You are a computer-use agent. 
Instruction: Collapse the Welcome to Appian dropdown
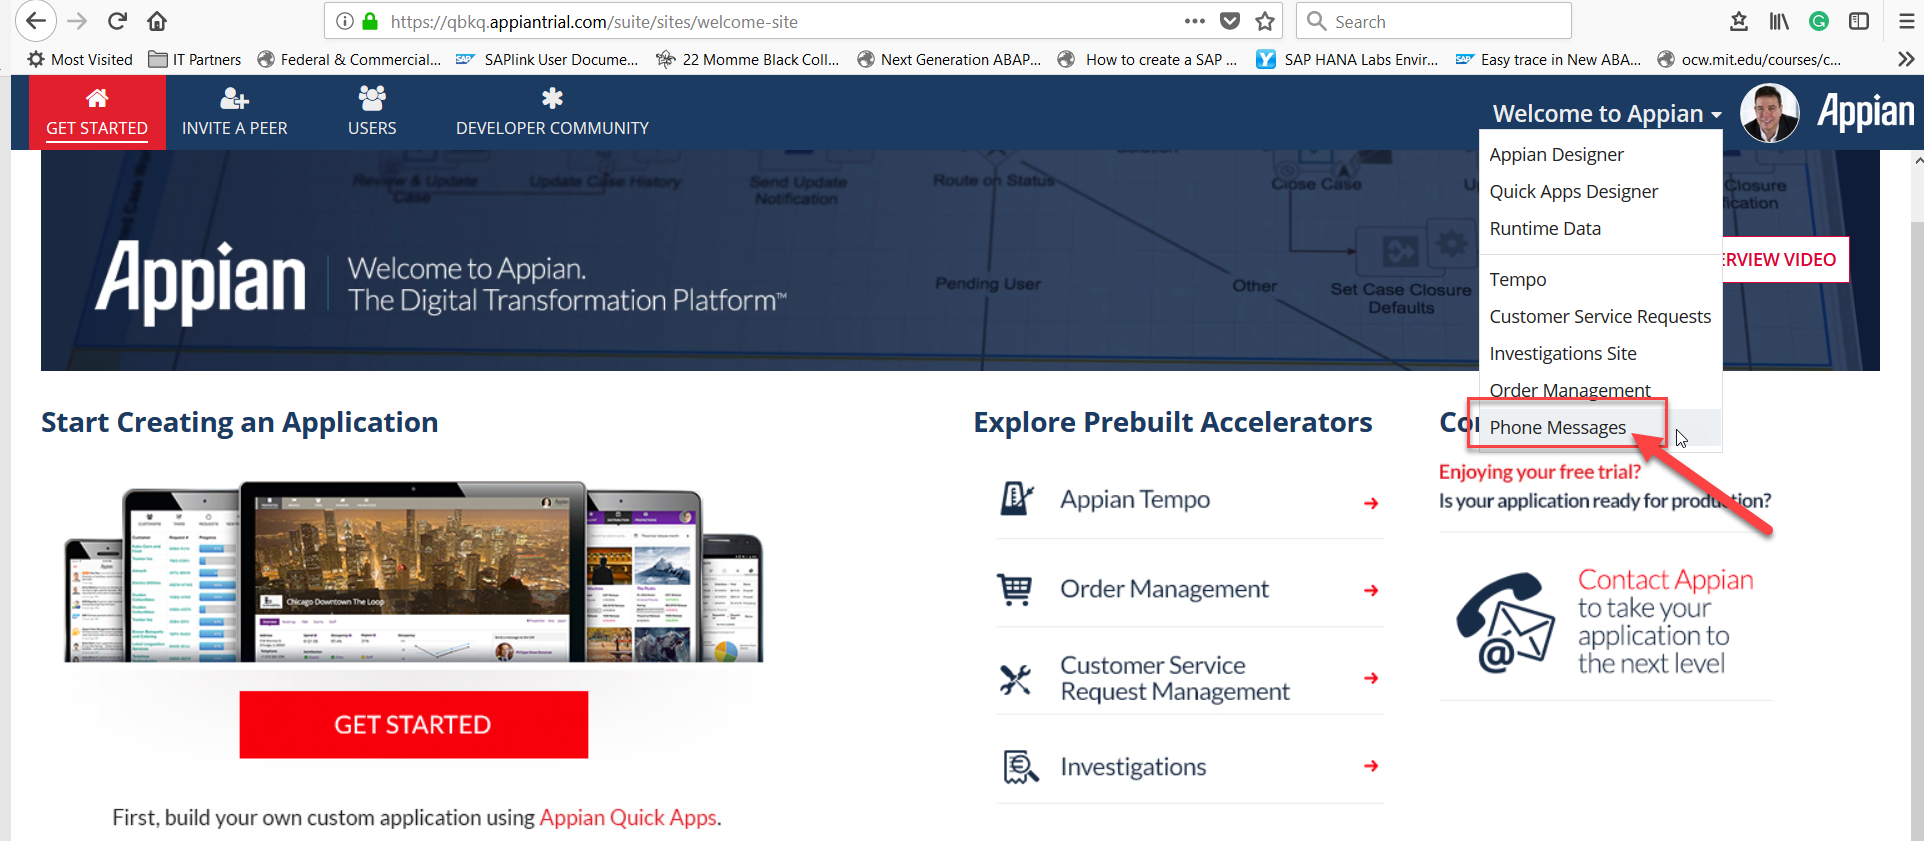[x=1607, y=113]
